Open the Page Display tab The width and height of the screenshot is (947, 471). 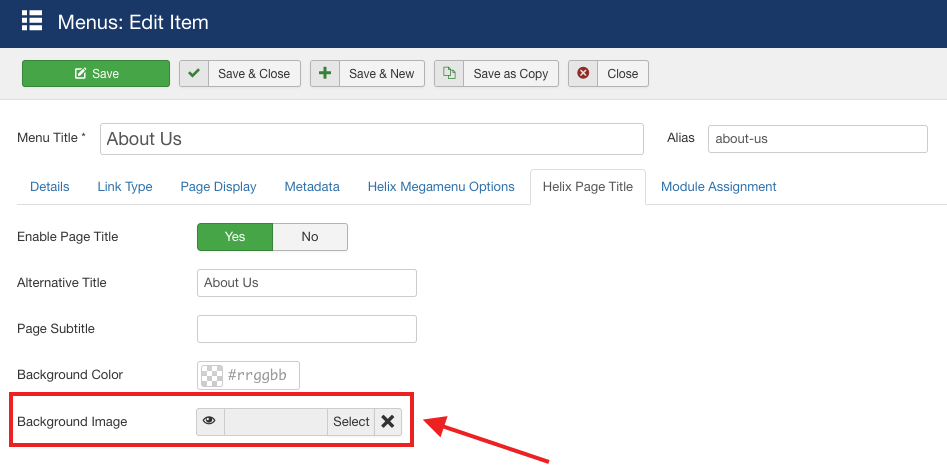(x=218, y=187)
